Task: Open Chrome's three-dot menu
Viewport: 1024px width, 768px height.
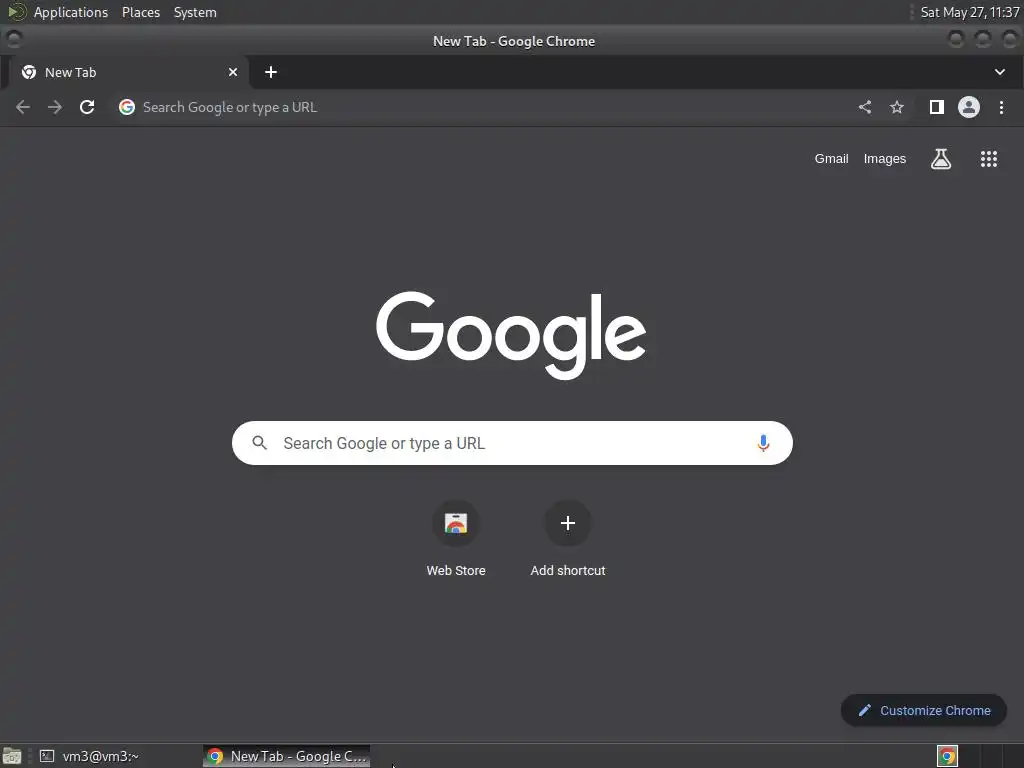Action: [x=1001, y=107]
